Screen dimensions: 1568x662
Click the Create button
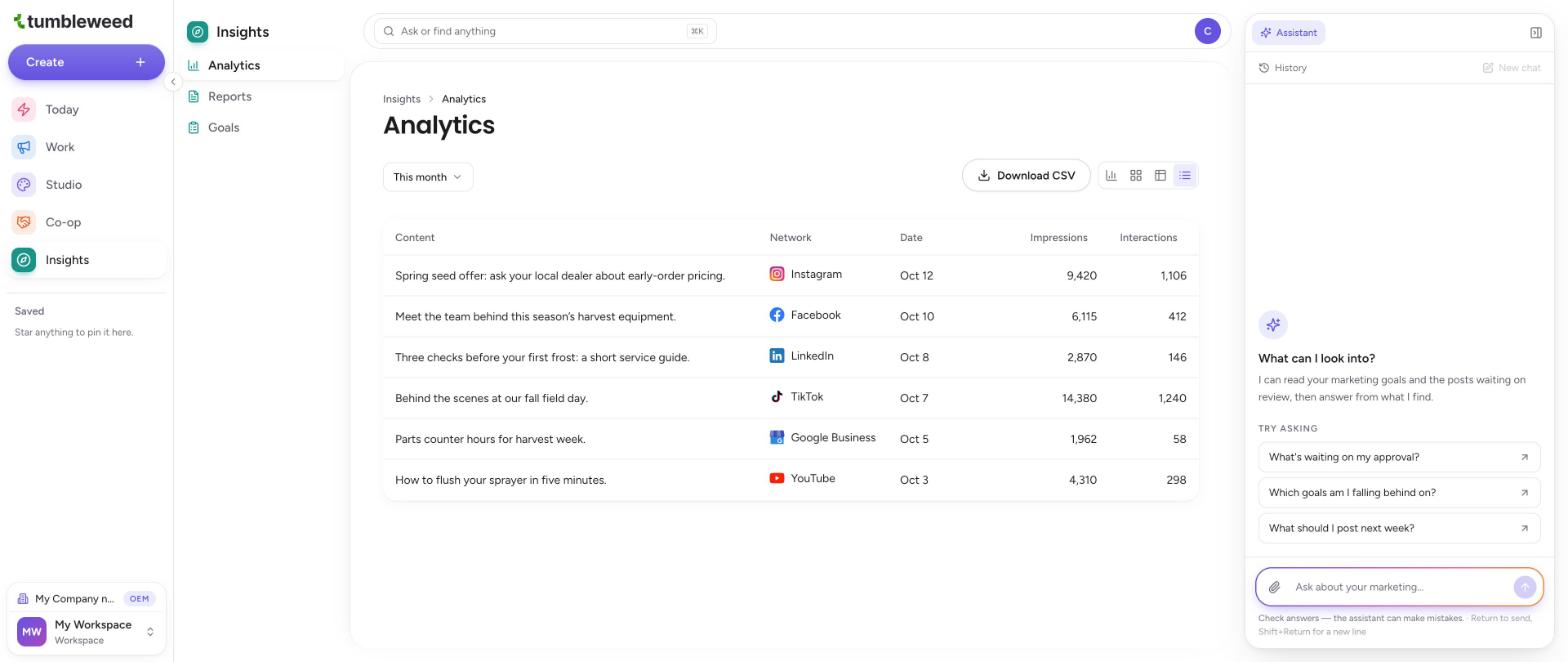pyautogui.click(x=86, y=62)
